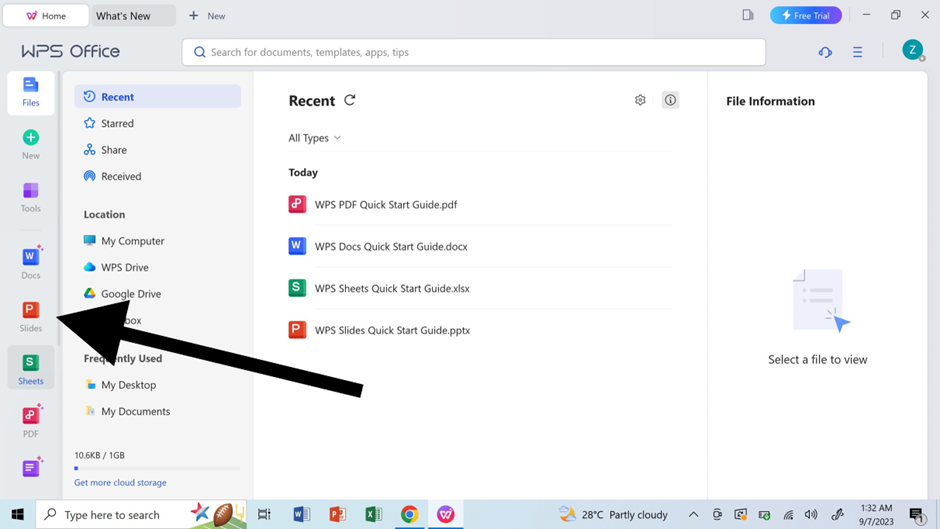Launch PDF from the sidebar
The height and width of the screenshot is (529, 940).
[31, 421]
